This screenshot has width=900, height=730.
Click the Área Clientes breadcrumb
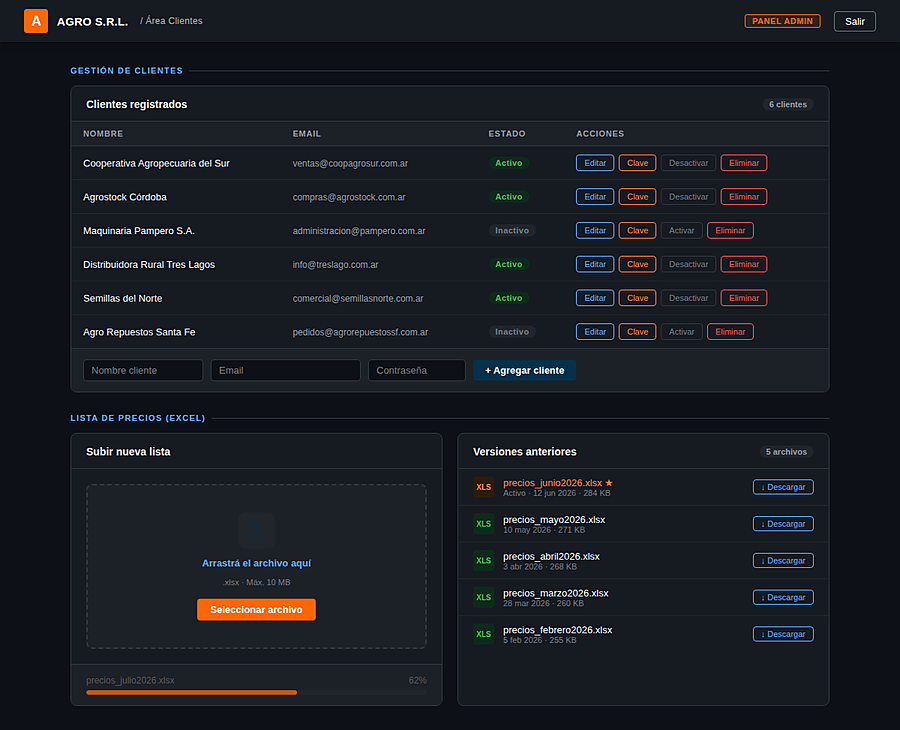174,21
